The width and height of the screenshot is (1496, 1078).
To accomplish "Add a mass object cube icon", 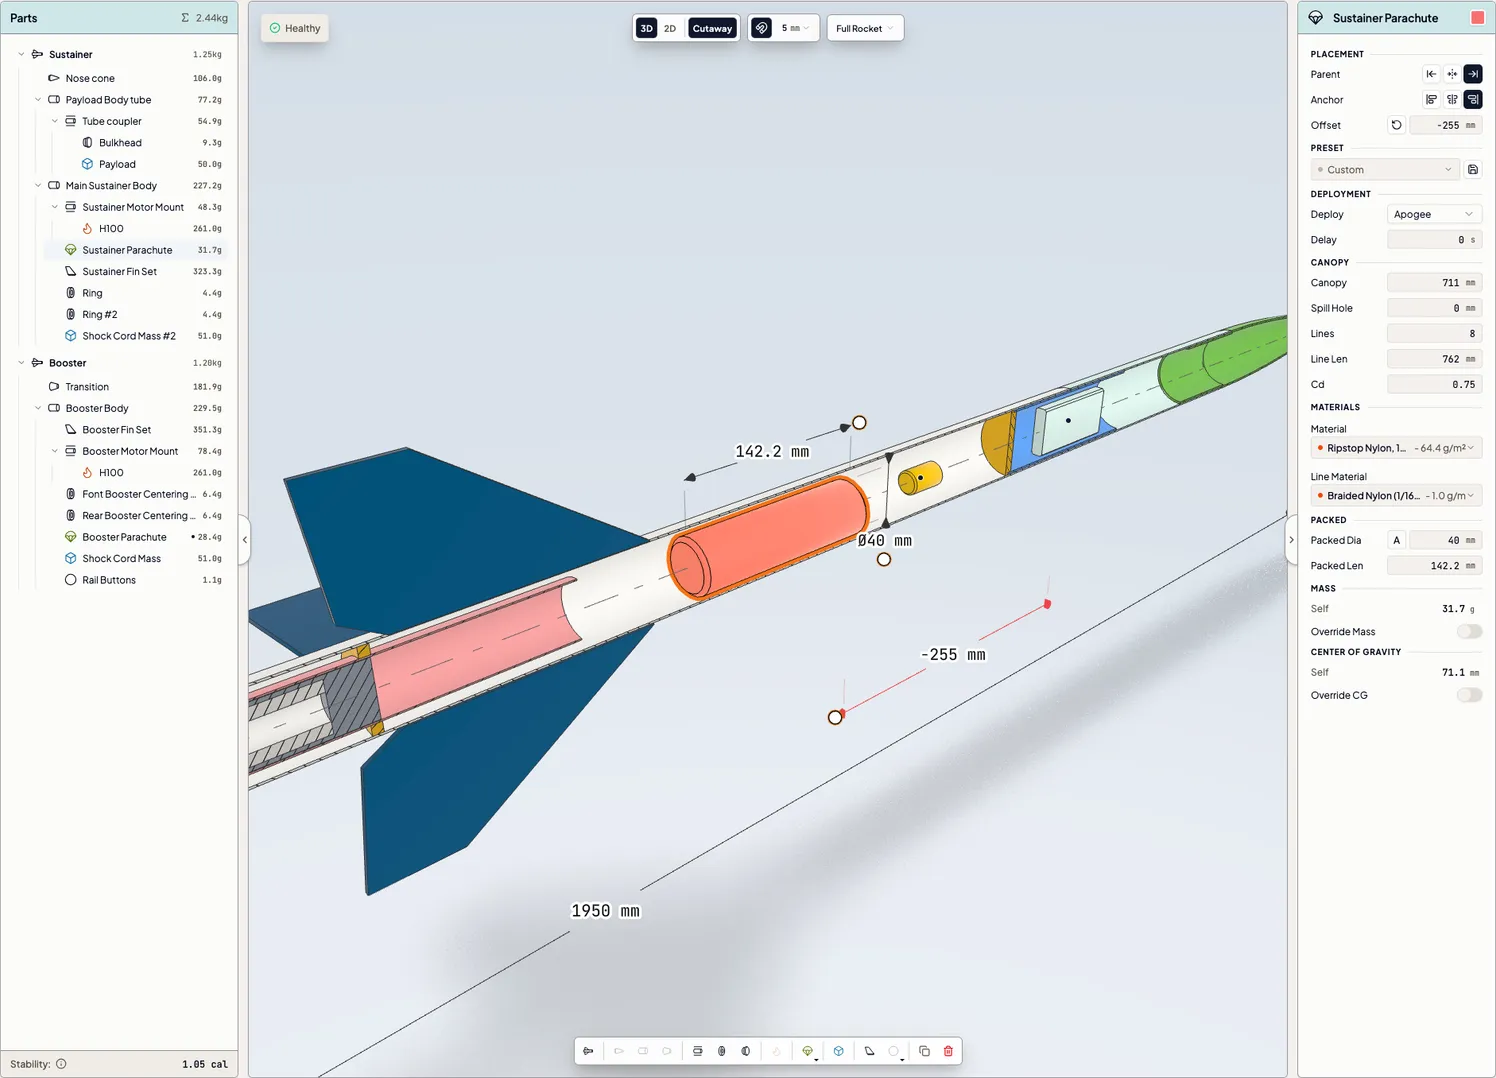I will pos(839,1051).
